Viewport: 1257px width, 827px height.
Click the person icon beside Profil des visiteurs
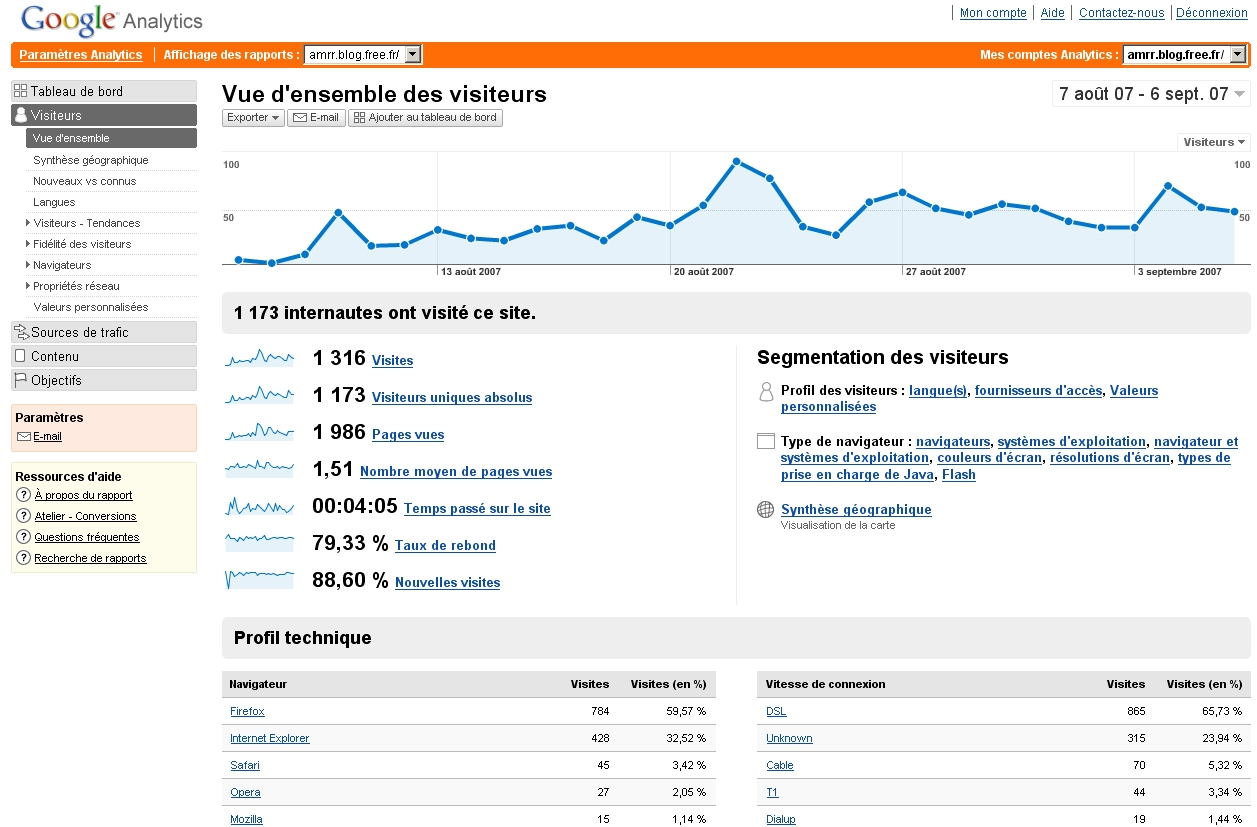[766, 391]
